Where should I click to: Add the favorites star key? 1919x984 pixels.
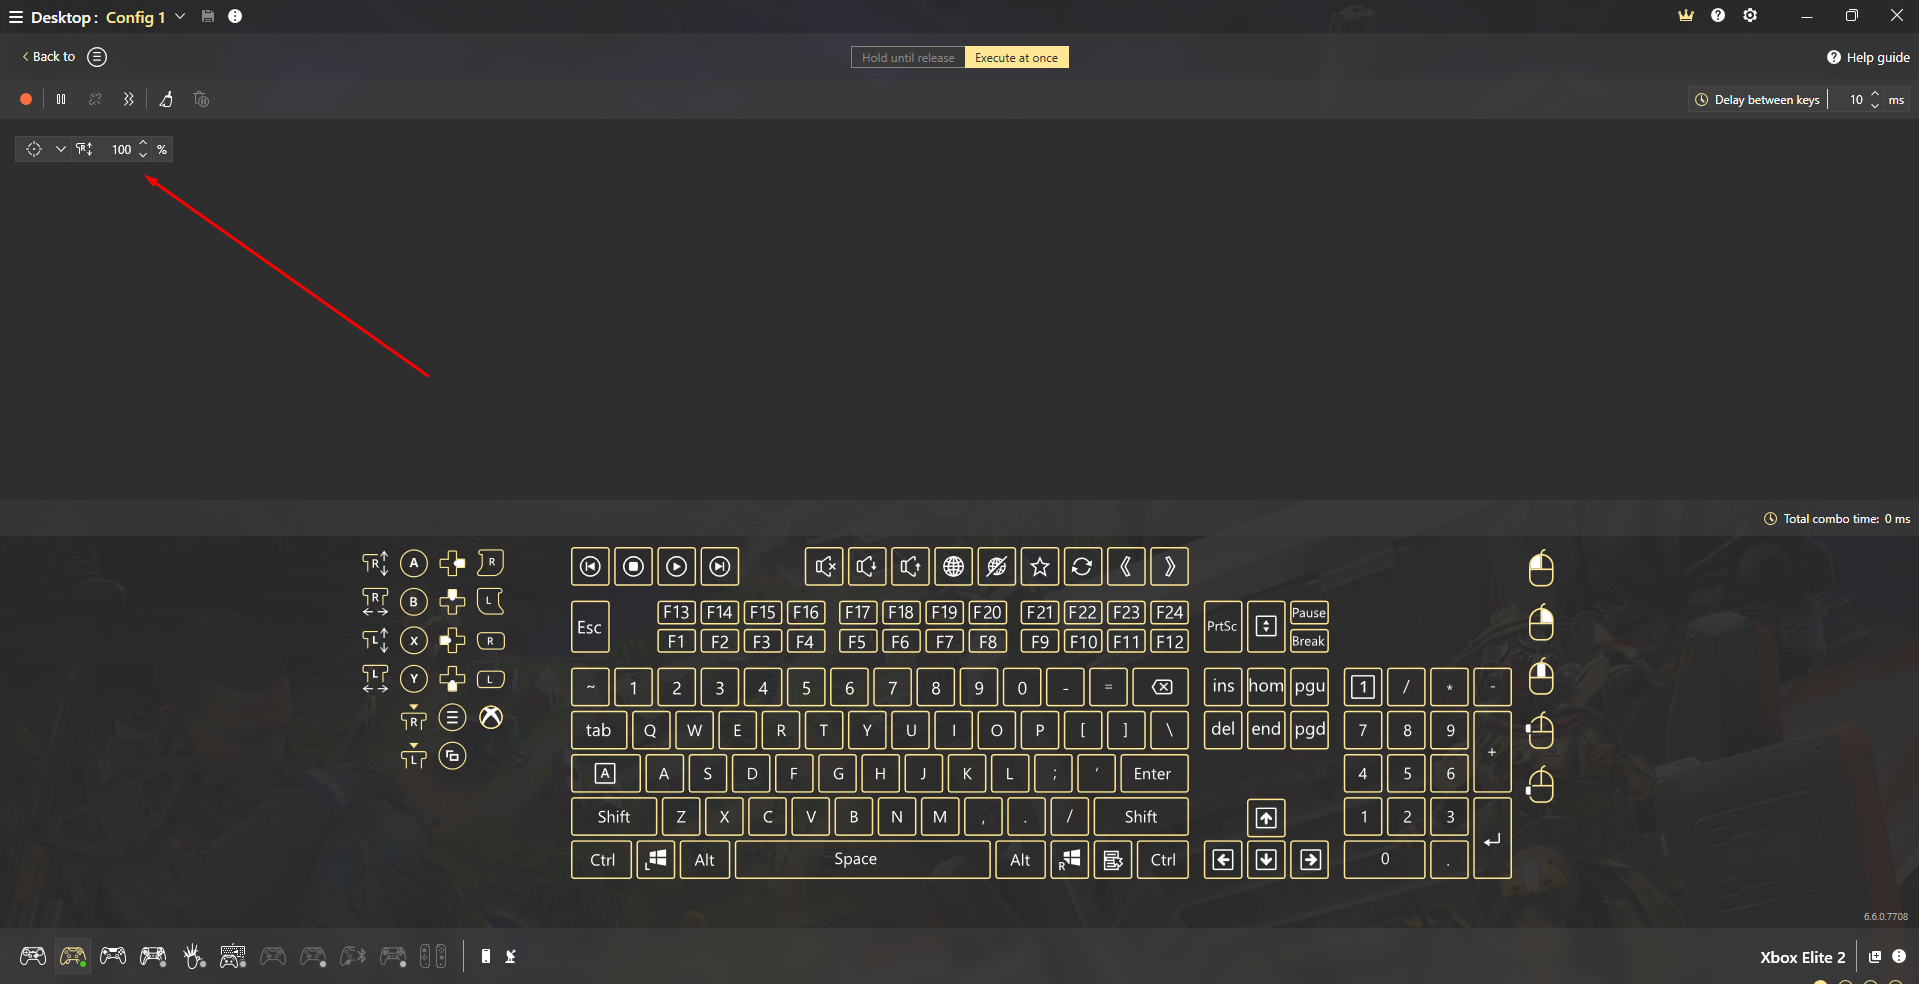(1040, 567)
